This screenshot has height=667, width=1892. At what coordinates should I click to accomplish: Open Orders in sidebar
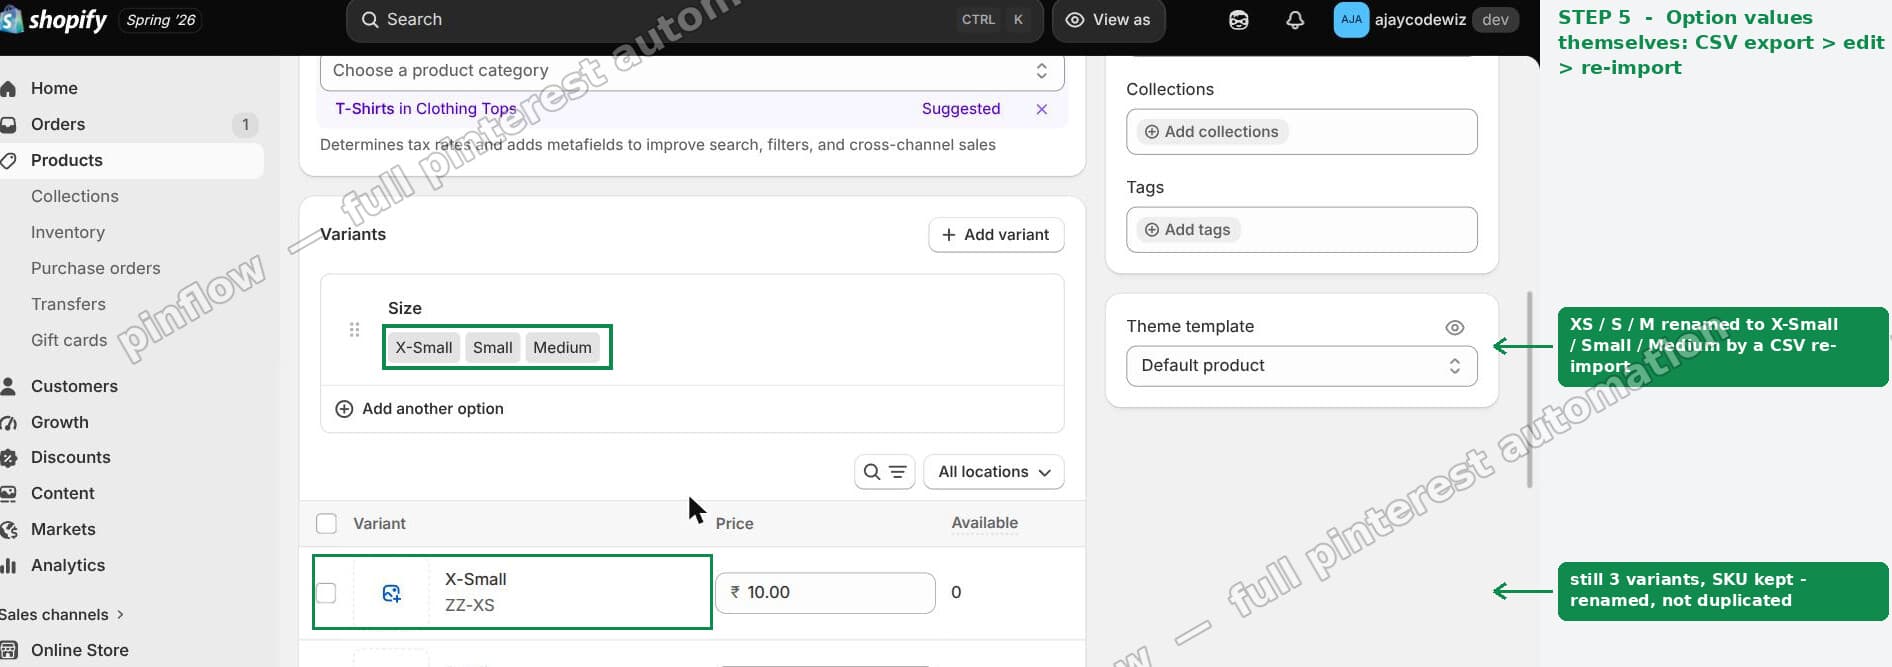coord(58,125)
